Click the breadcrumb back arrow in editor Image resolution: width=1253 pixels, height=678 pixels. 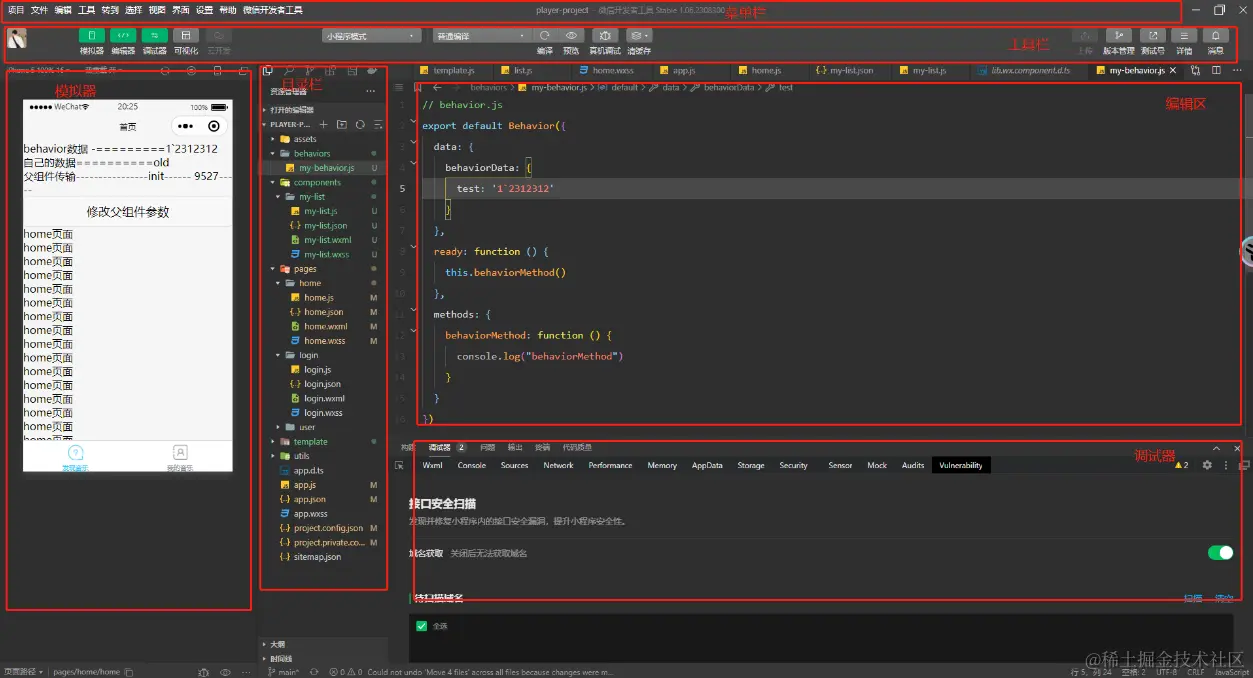(438, 88)
